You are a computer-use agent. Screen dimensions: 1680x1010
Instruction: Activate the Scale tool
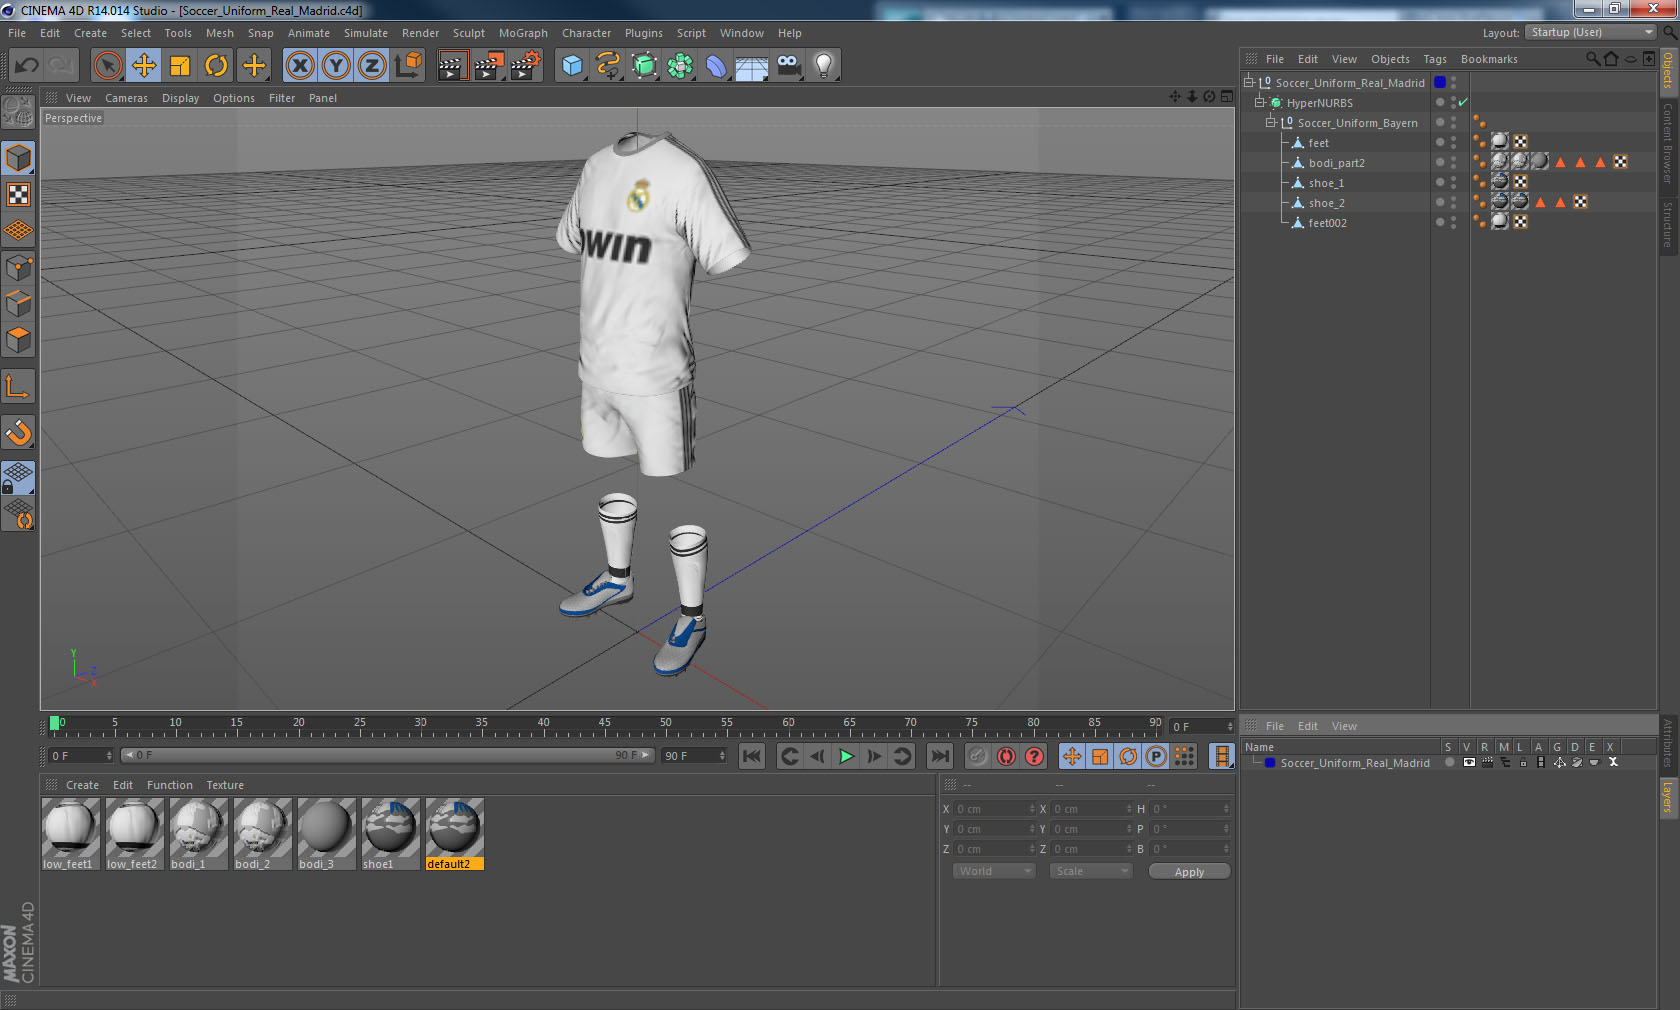point(180,66)
